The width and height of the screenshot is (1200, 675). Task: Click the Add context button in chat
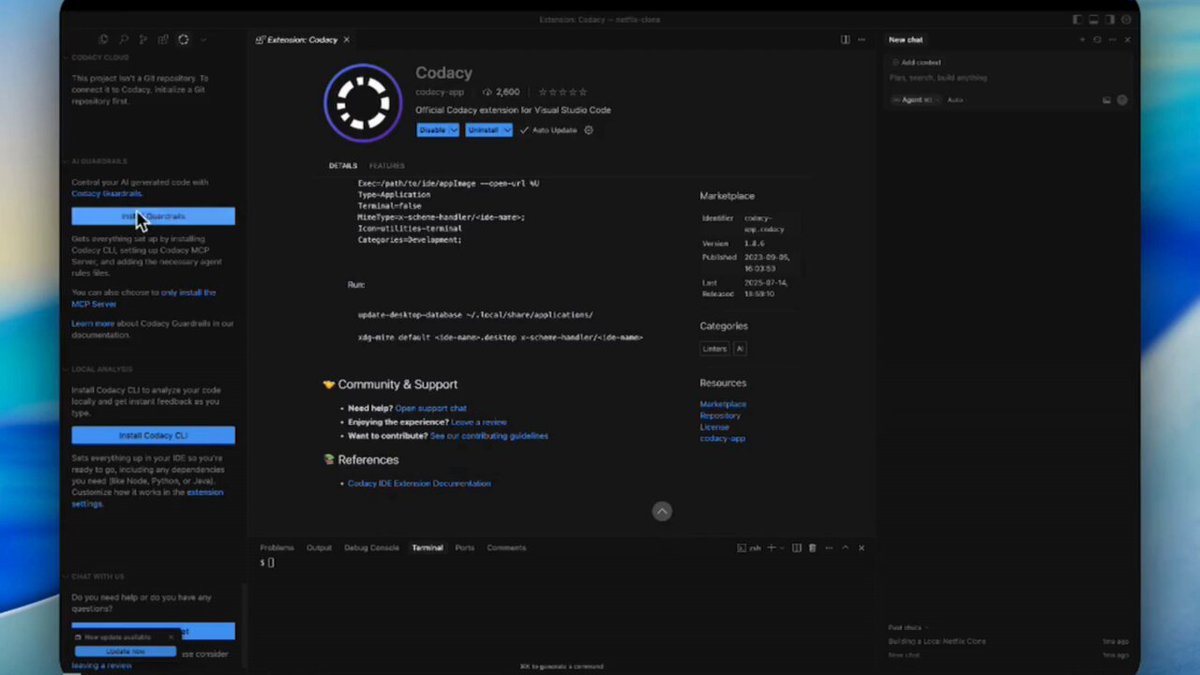(916, 62)
